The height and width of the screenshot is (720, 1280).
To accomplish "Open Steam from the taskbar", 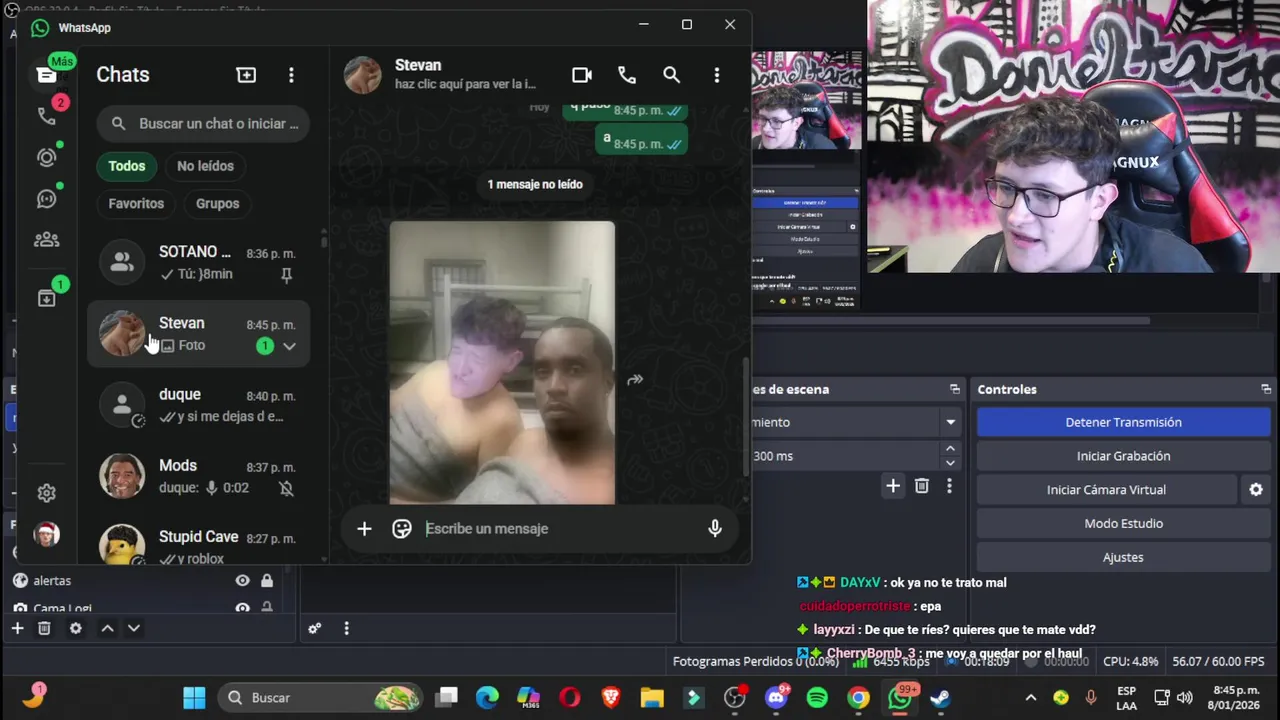I will point(940,698).
